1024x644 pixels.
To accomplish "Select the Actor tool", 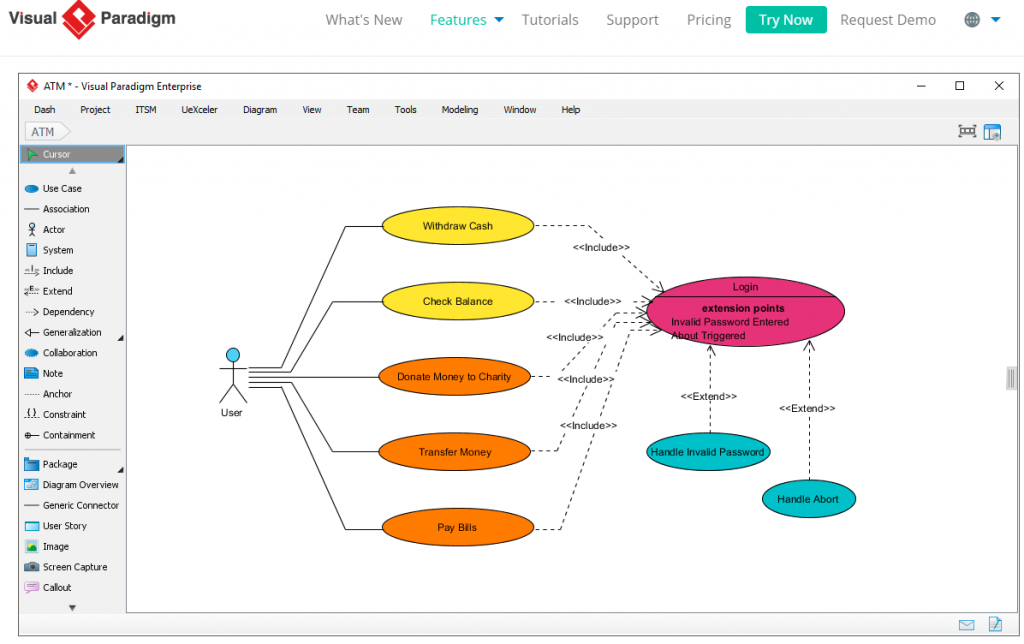I will pyautogui.click(x=45, y=229).
